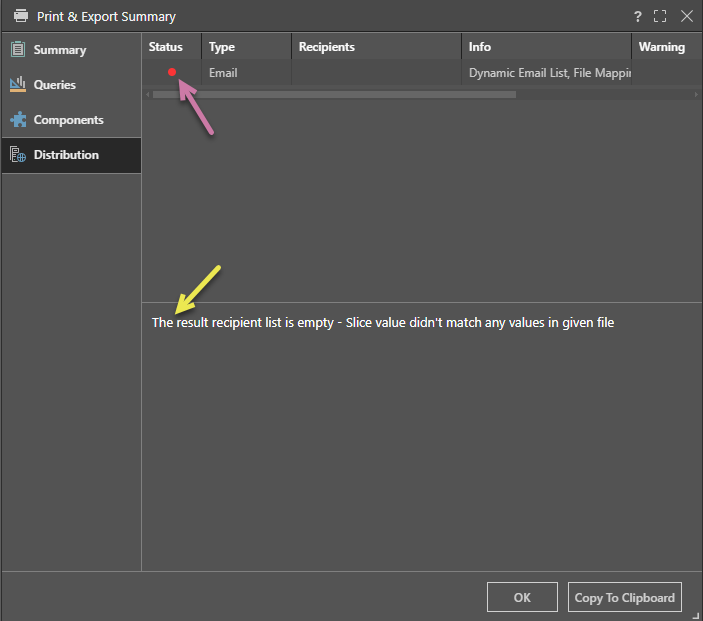Click the Summary clipboard icon
703x621 pixels.
(17, 50)
